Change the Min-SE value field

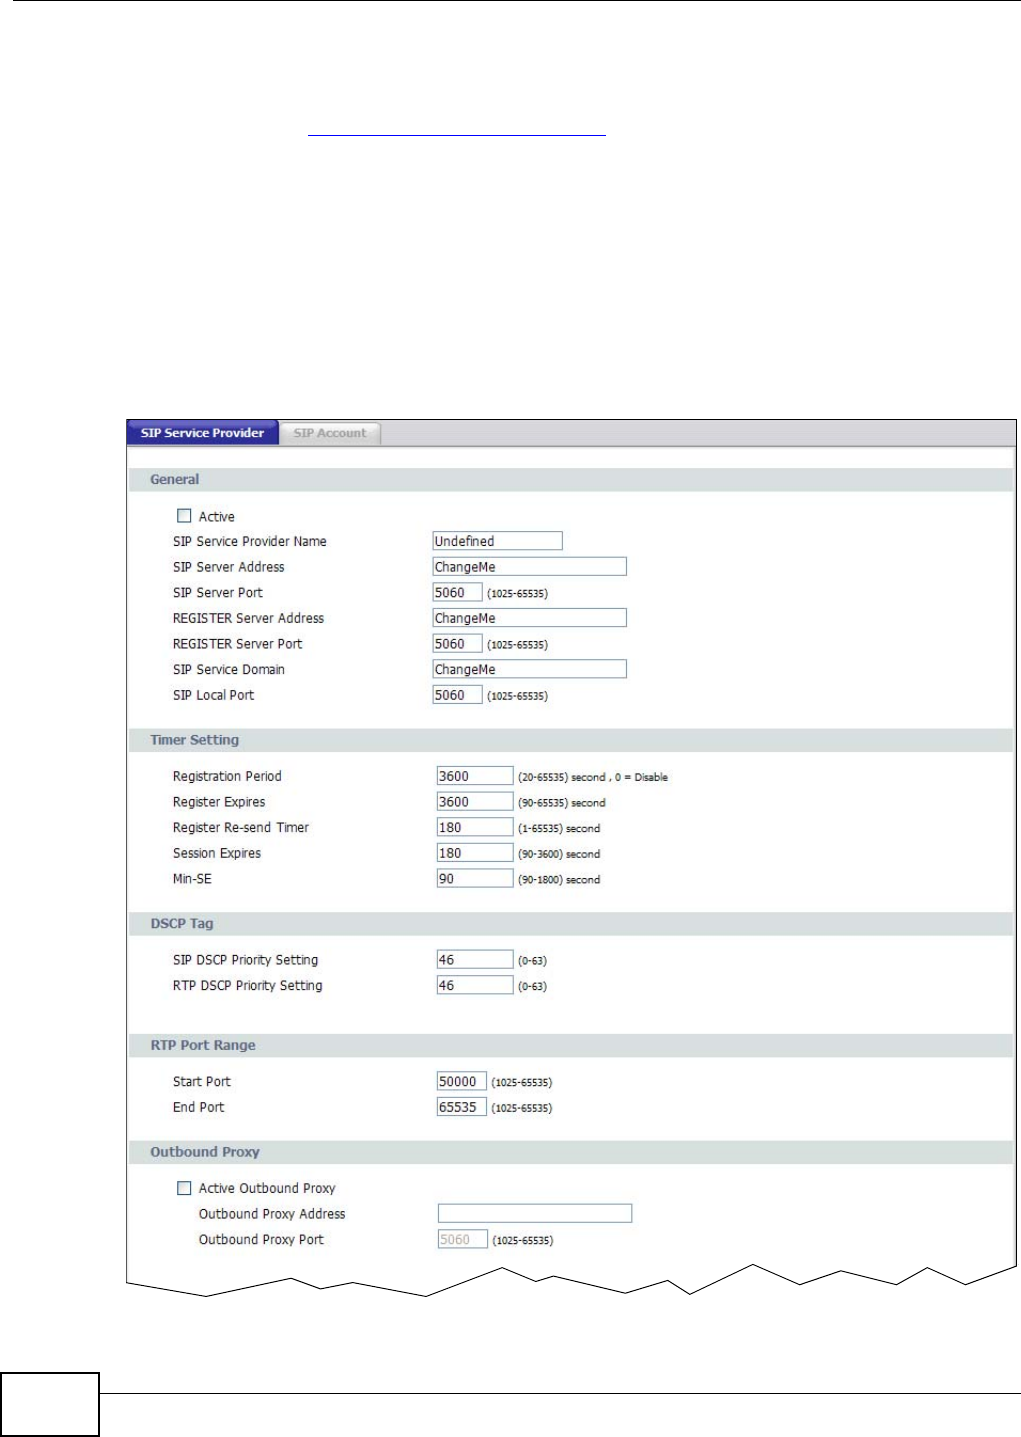click(475, 879)
